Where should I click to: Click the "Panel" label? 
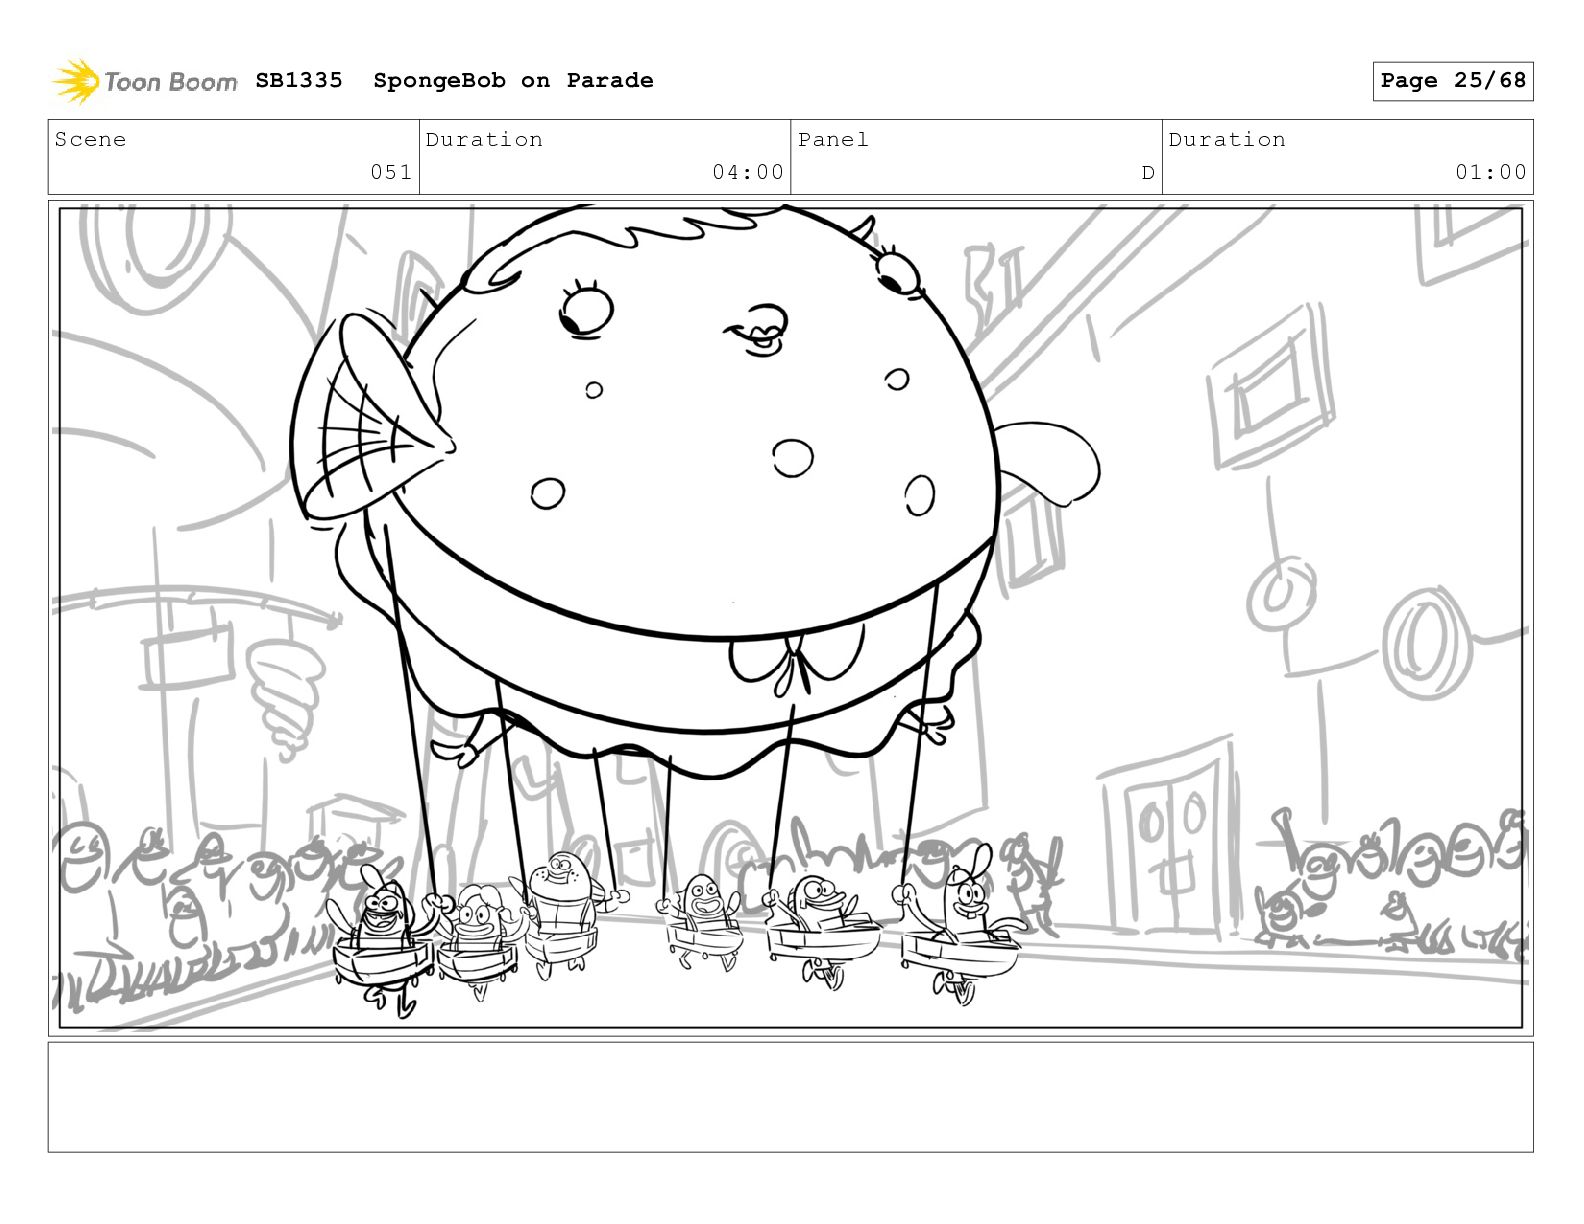(x=833, y=139)
